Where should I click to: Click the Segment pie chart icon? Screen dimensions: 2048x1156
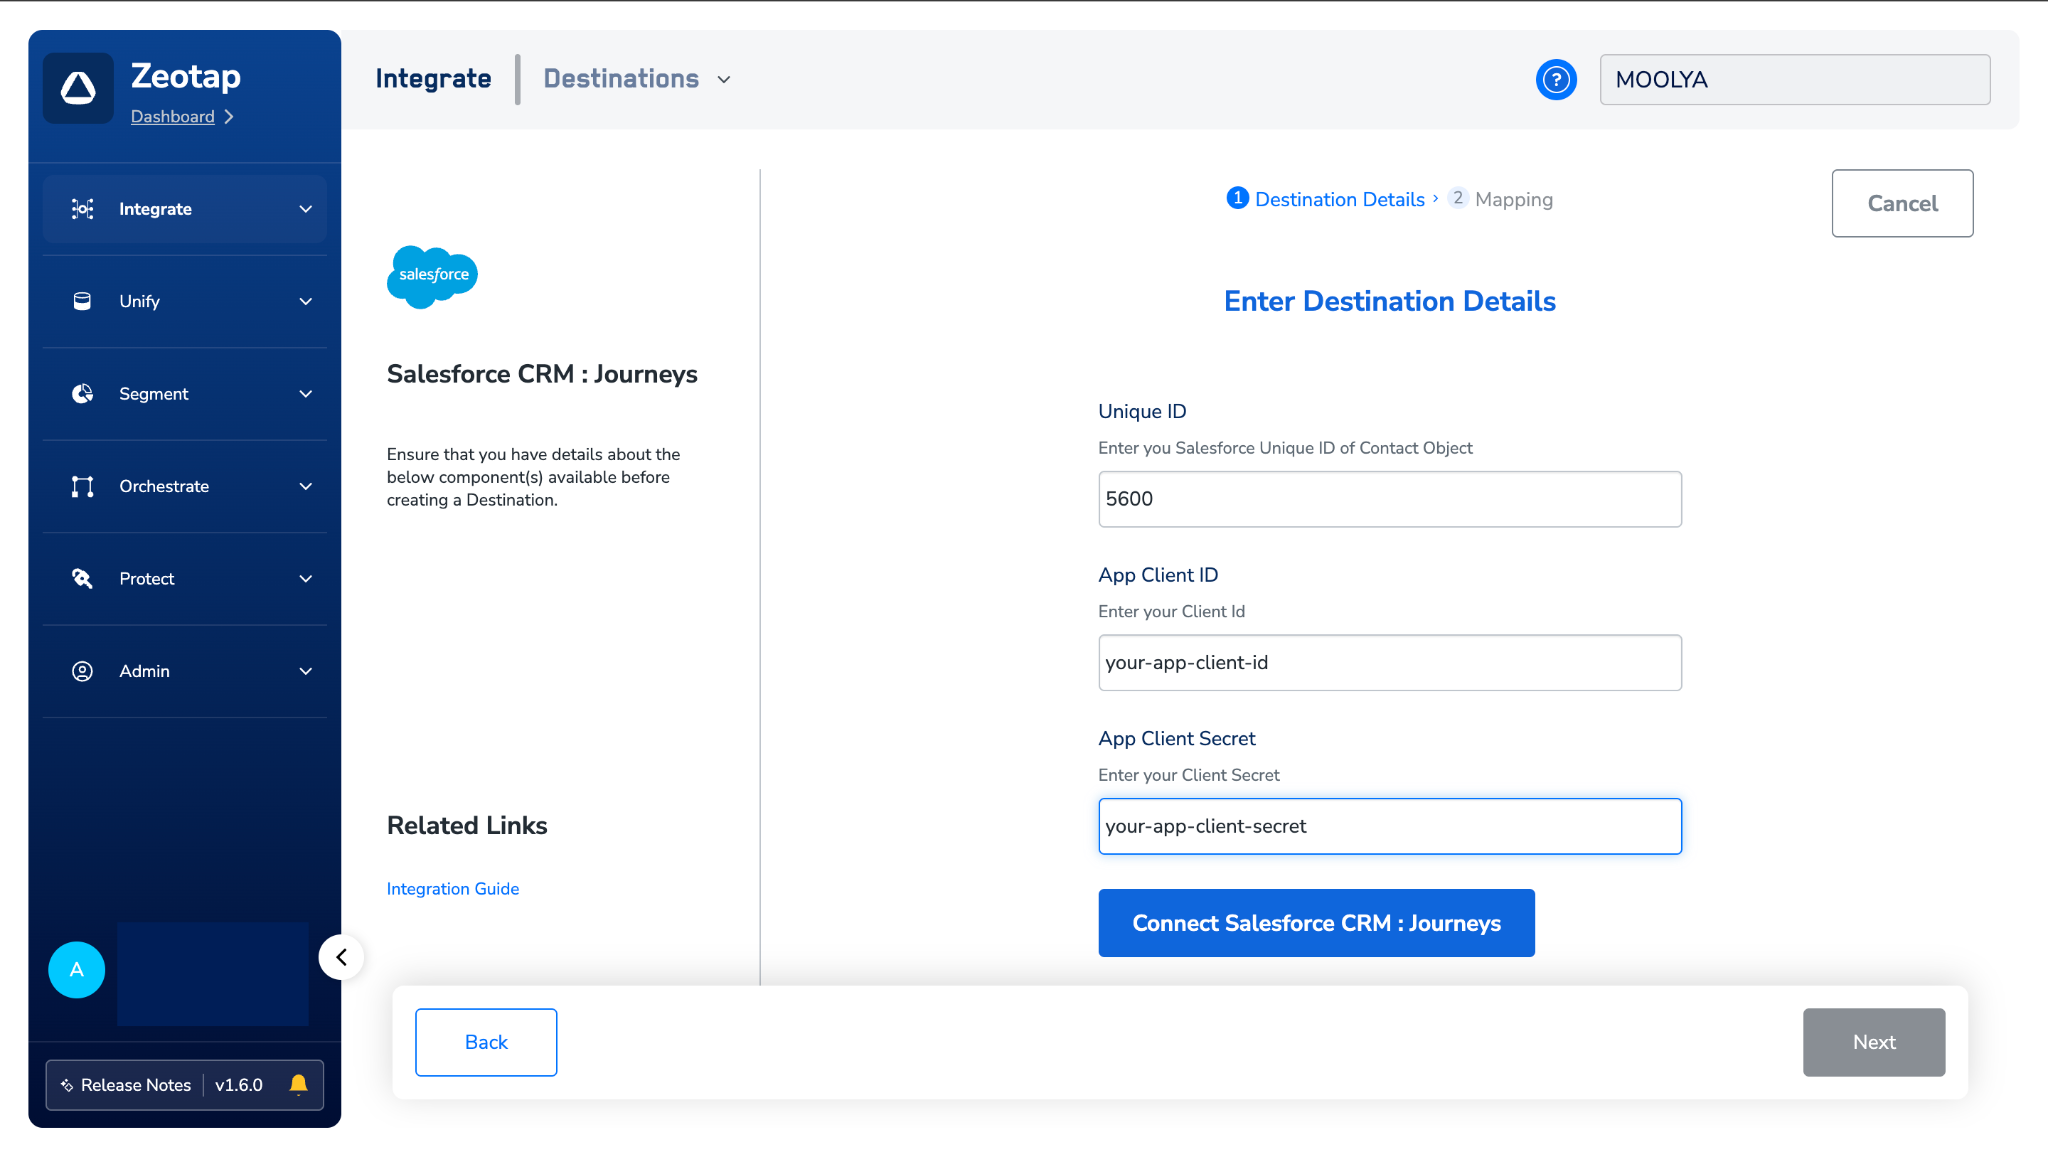[x=82, y=394]
